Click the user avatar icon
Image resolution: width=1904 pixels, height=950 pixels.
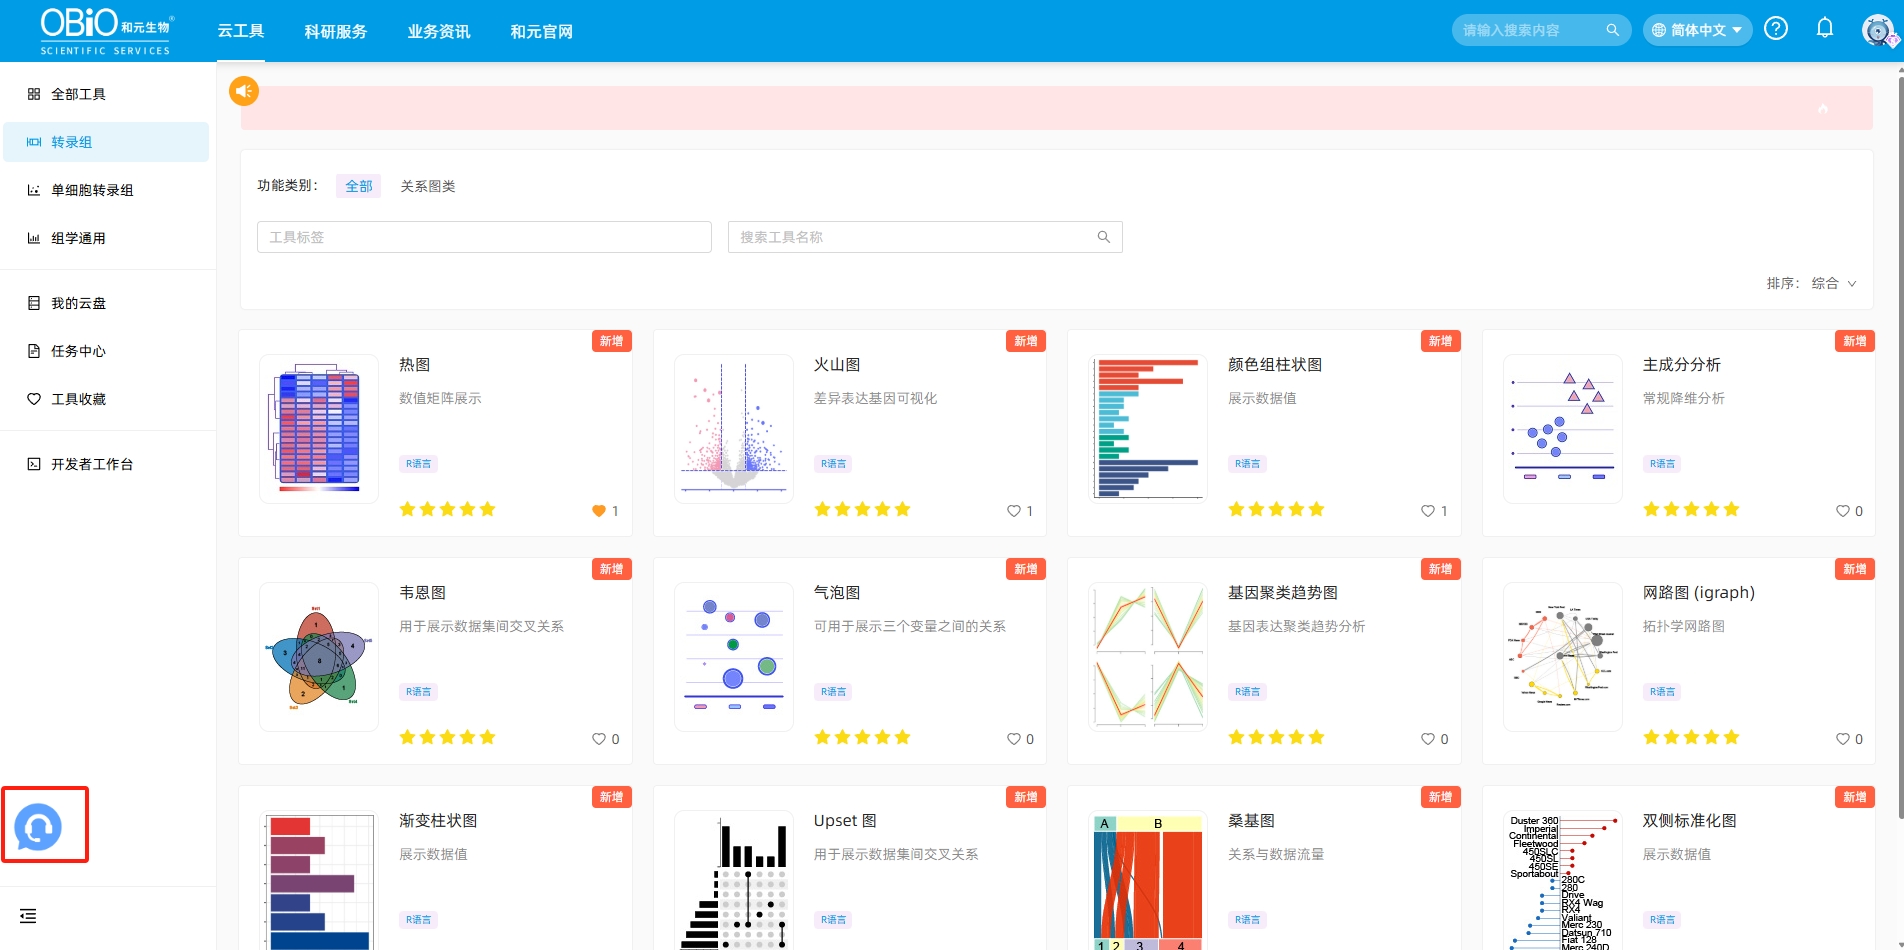(1877, 31)
